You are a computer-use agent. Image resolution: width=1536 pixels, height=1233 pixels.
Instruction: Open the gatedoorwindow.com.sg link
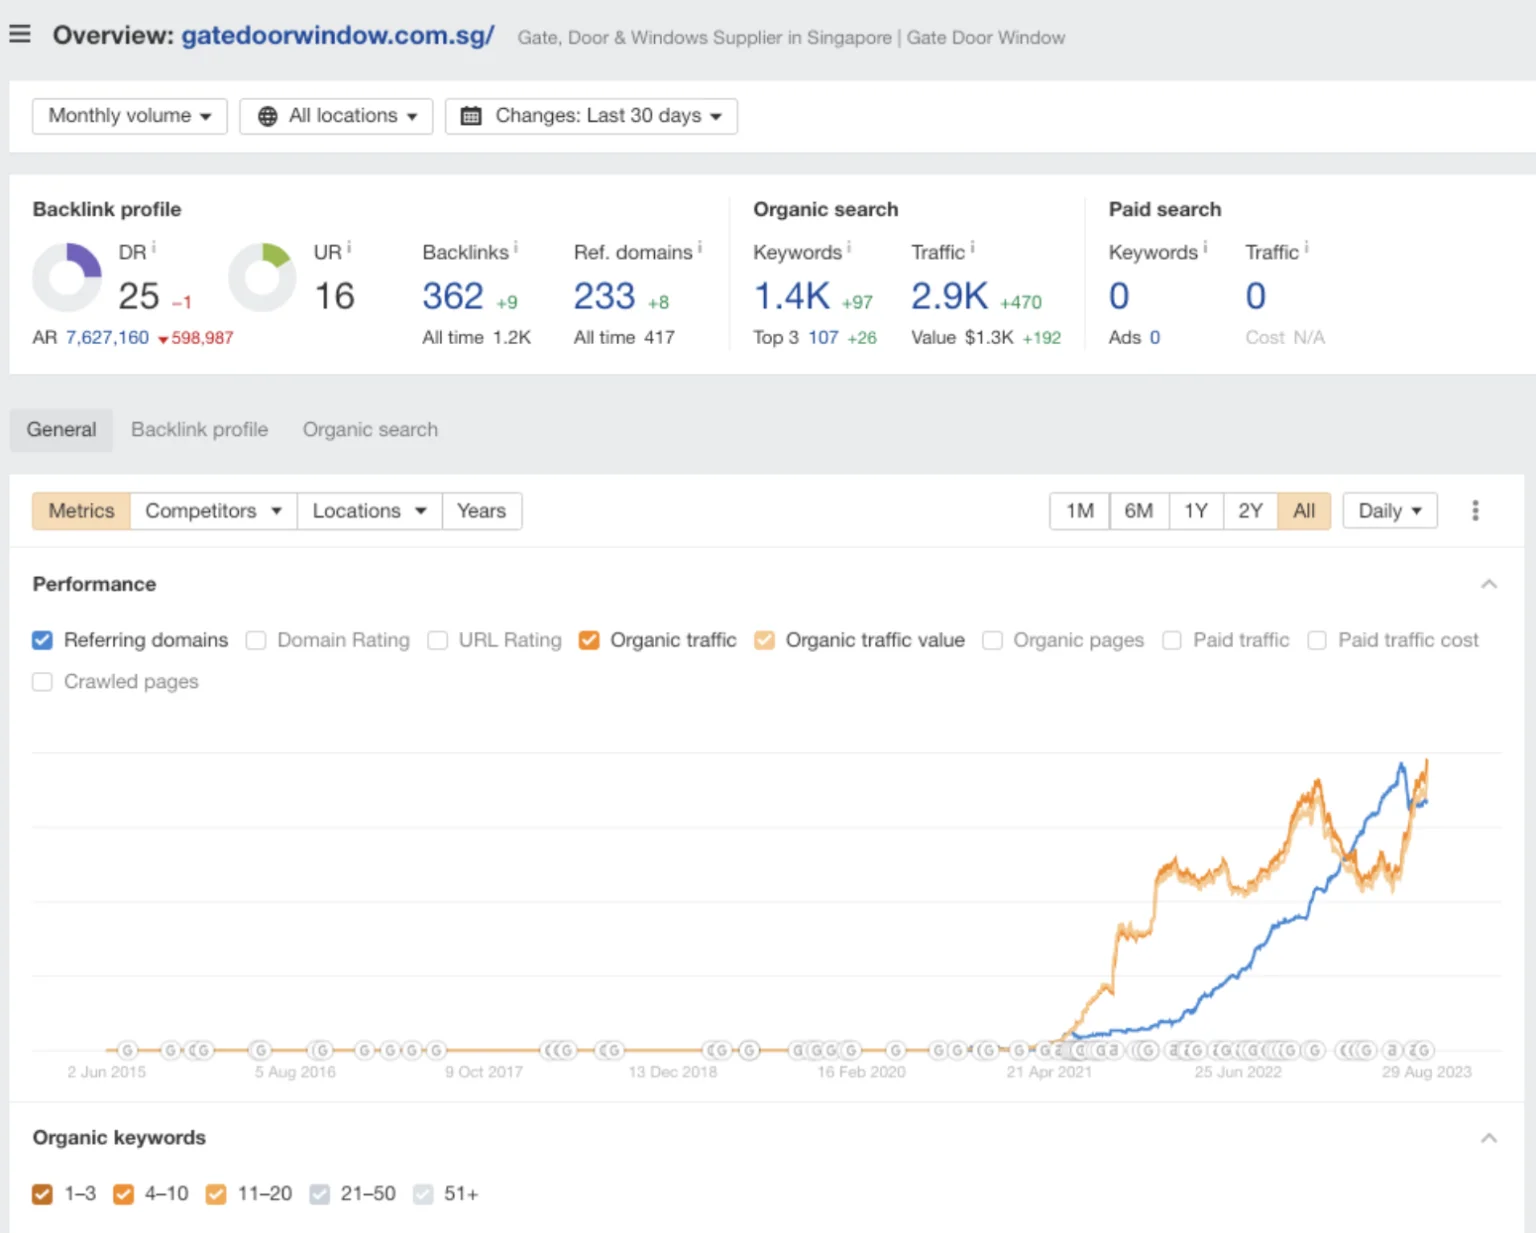pos(337,36)
